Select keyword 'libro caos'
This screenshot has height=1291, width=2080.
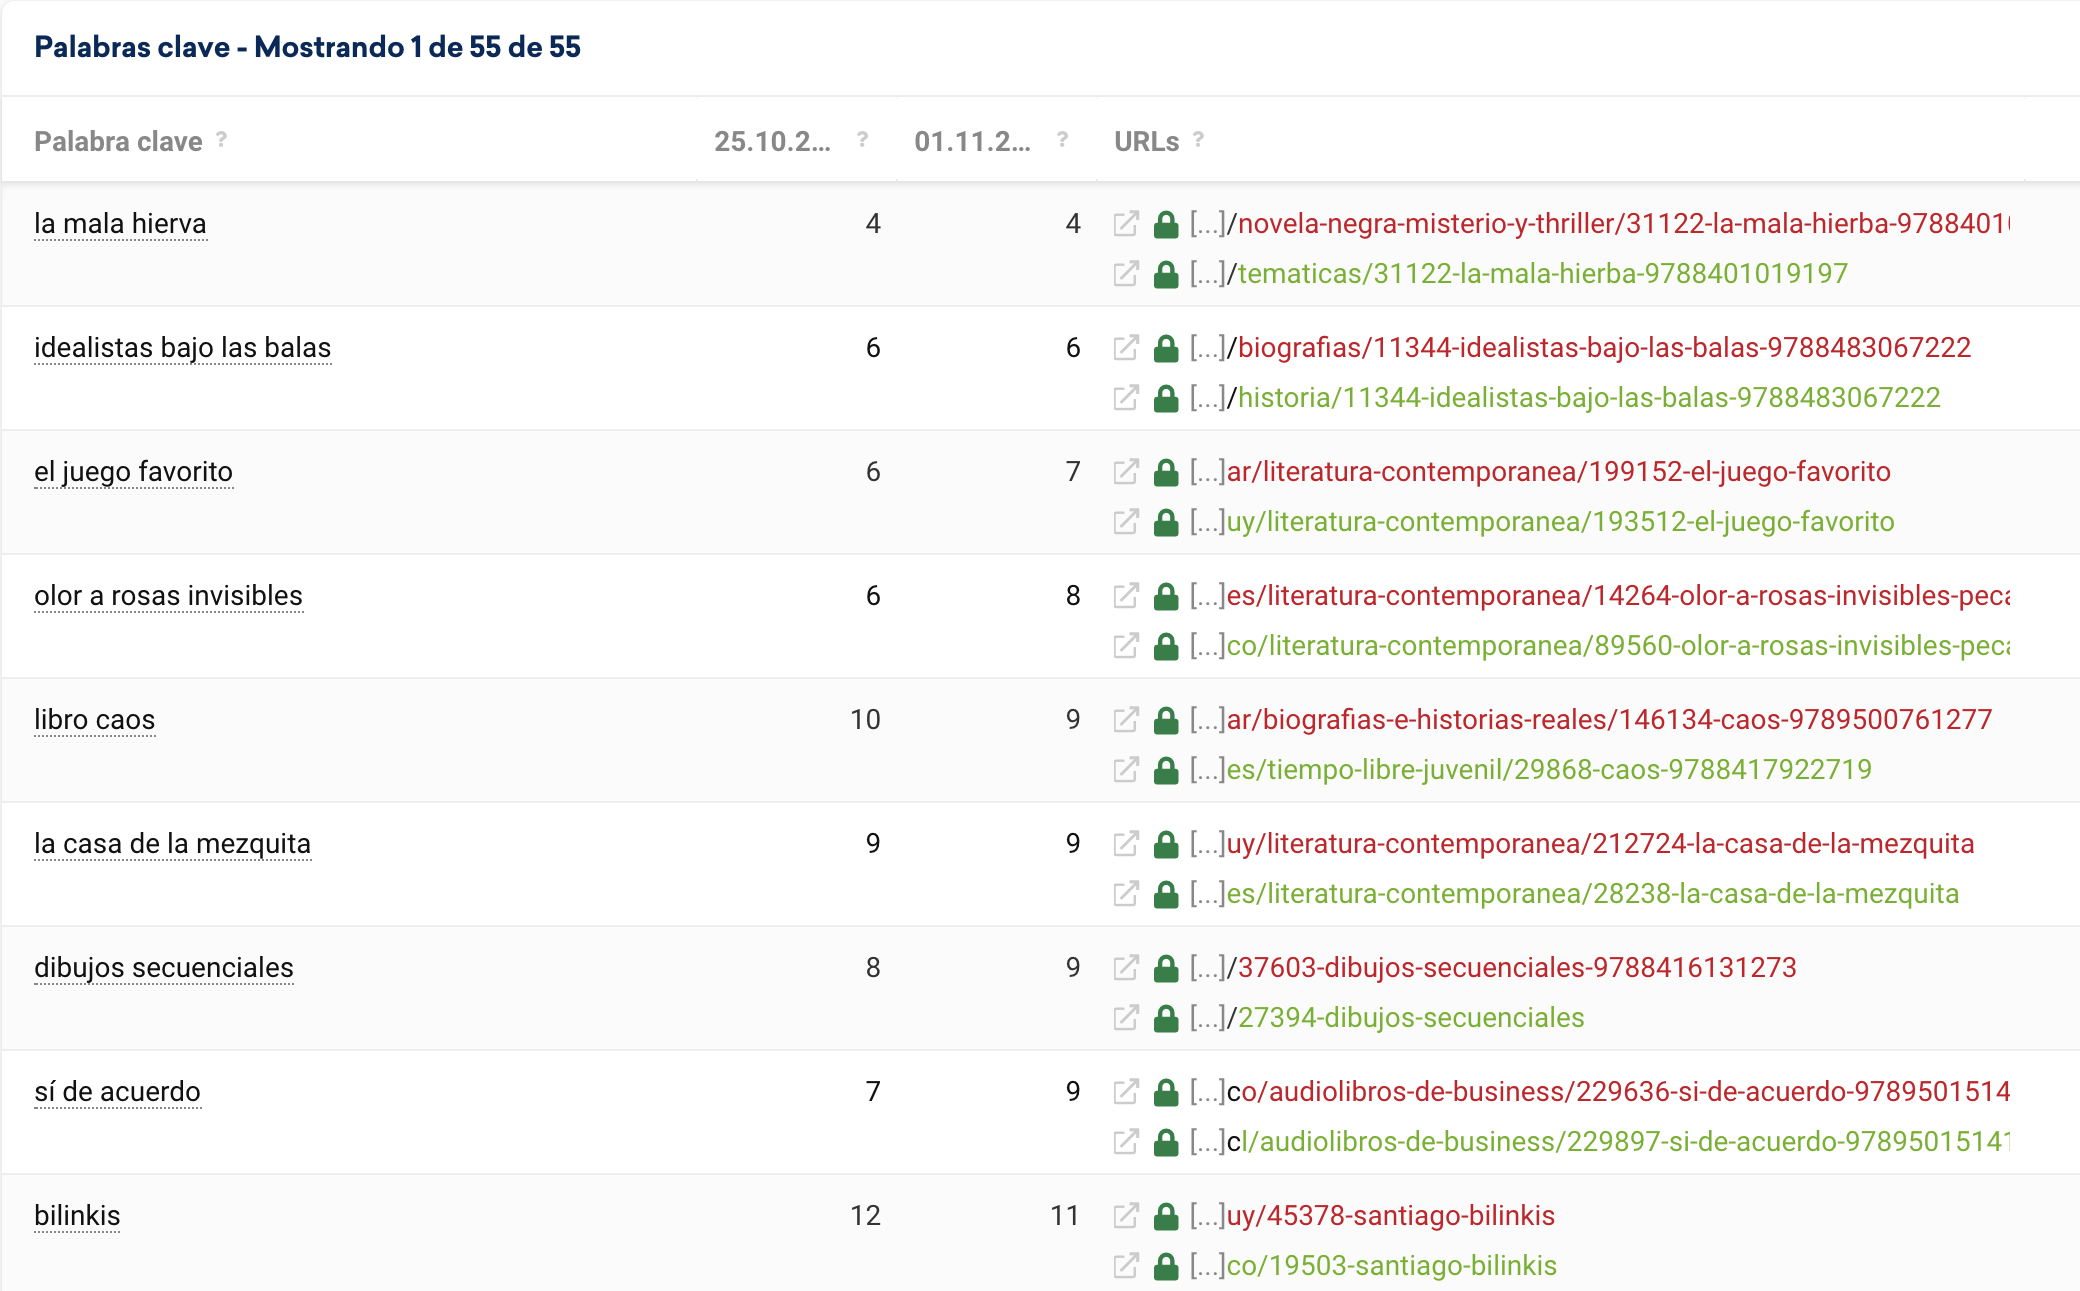94,720
